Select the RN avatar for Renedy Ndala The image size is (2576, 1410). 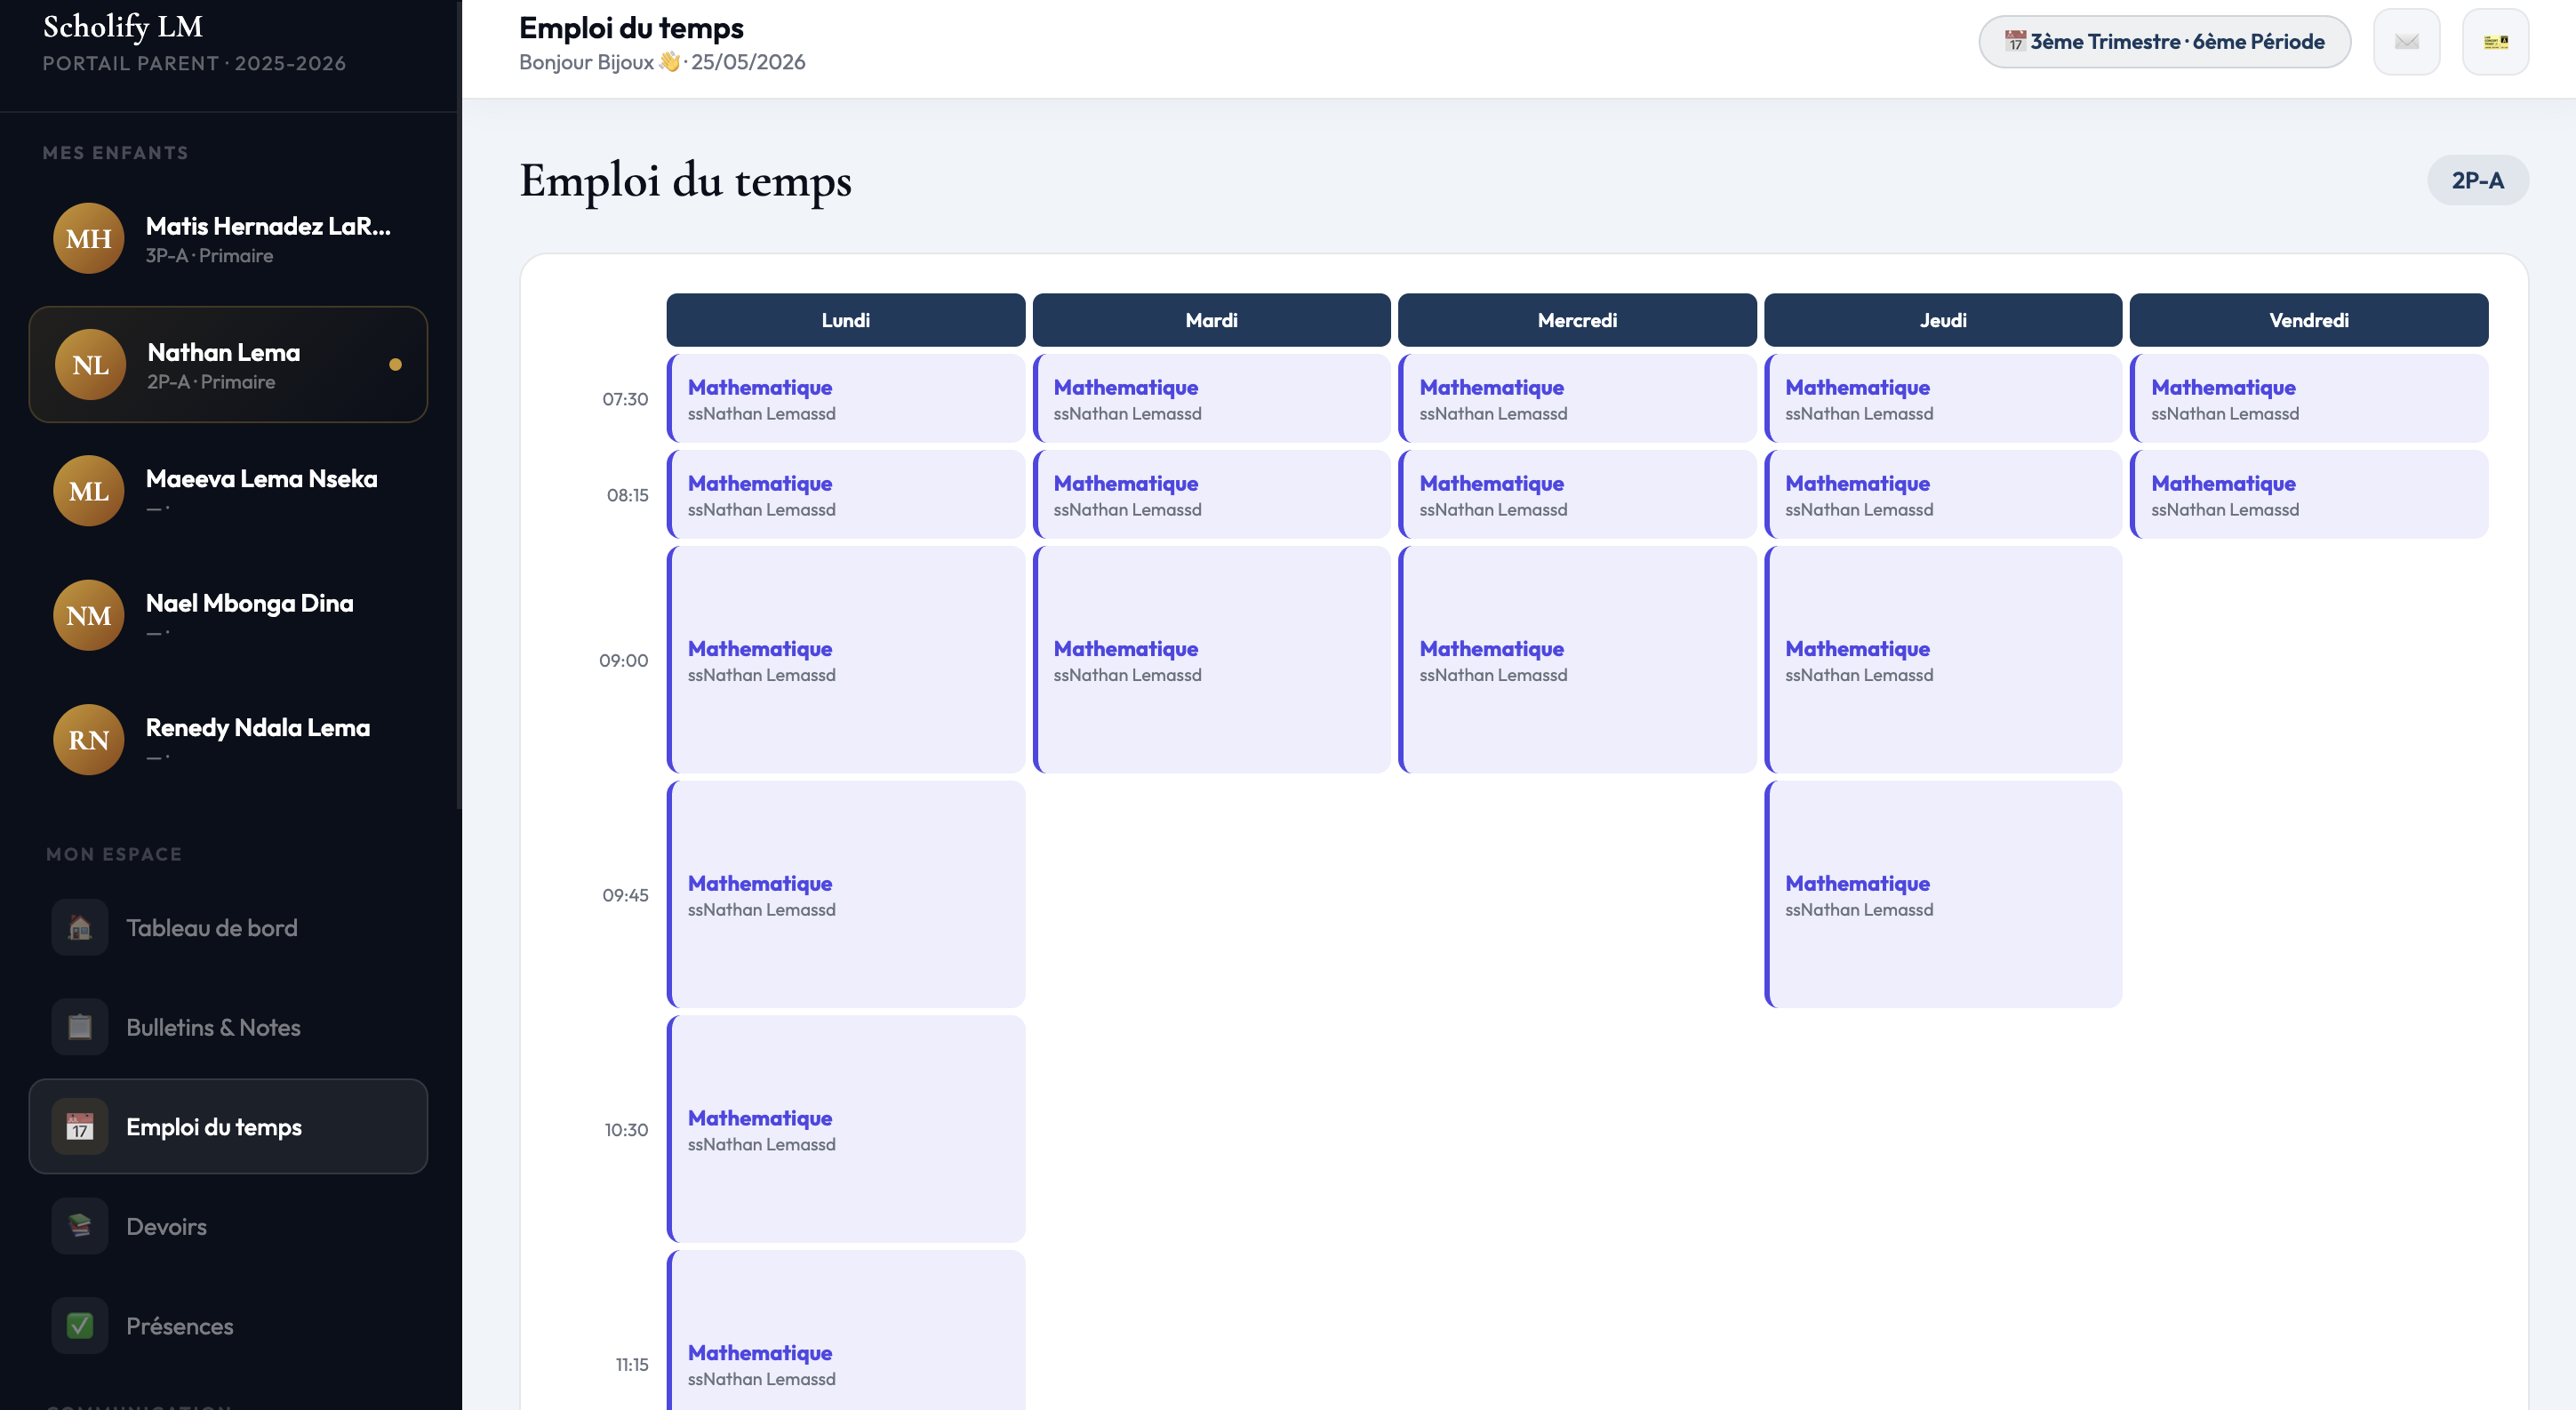[89, 740]
